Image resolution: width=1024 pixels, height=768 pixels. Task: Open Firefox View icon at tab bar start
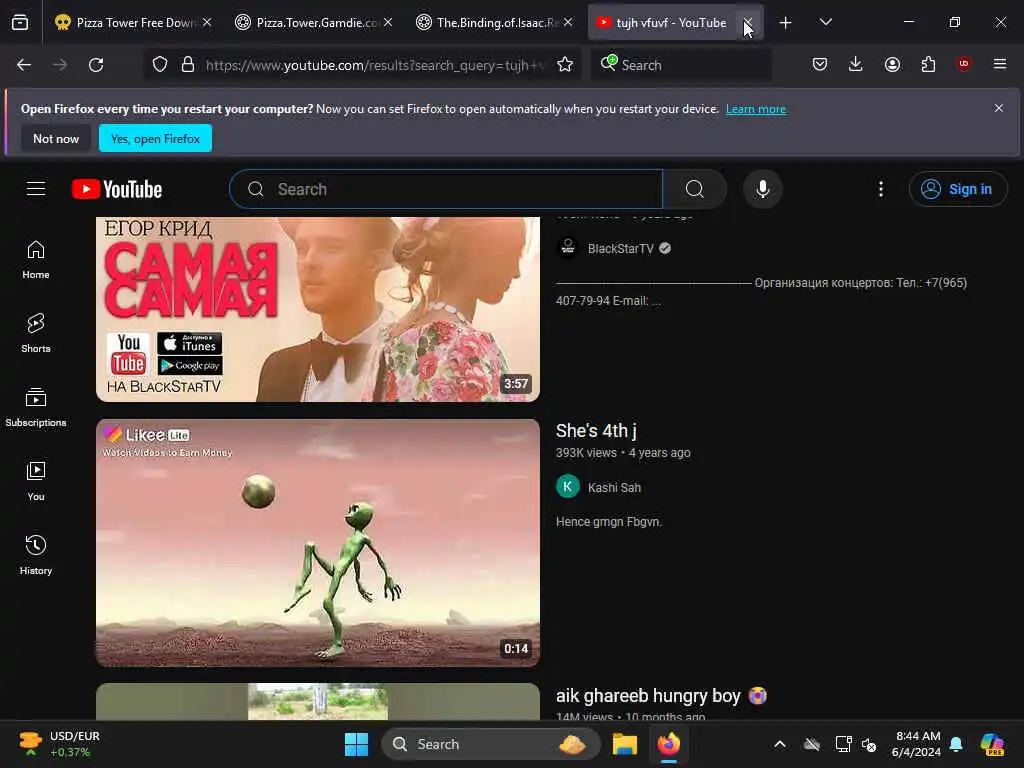20,22
